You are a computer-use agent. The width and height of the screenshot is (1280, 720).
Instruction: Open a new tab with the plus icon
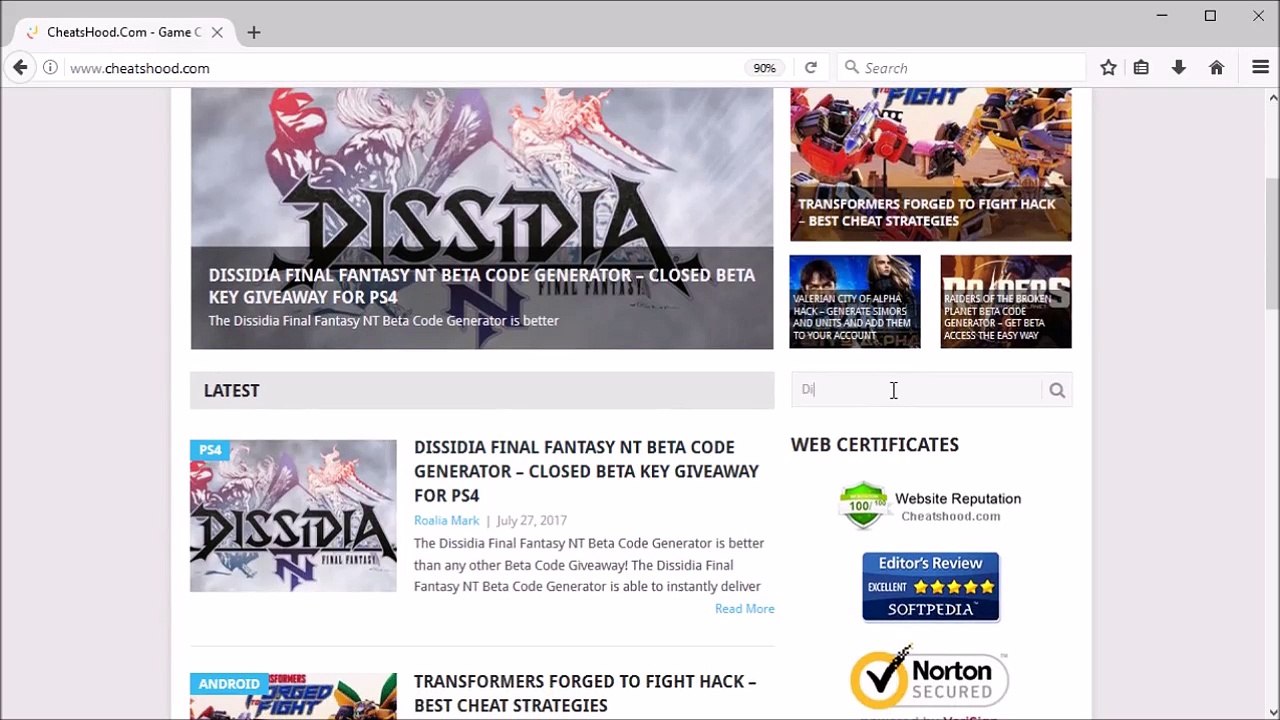click(254, 32)
